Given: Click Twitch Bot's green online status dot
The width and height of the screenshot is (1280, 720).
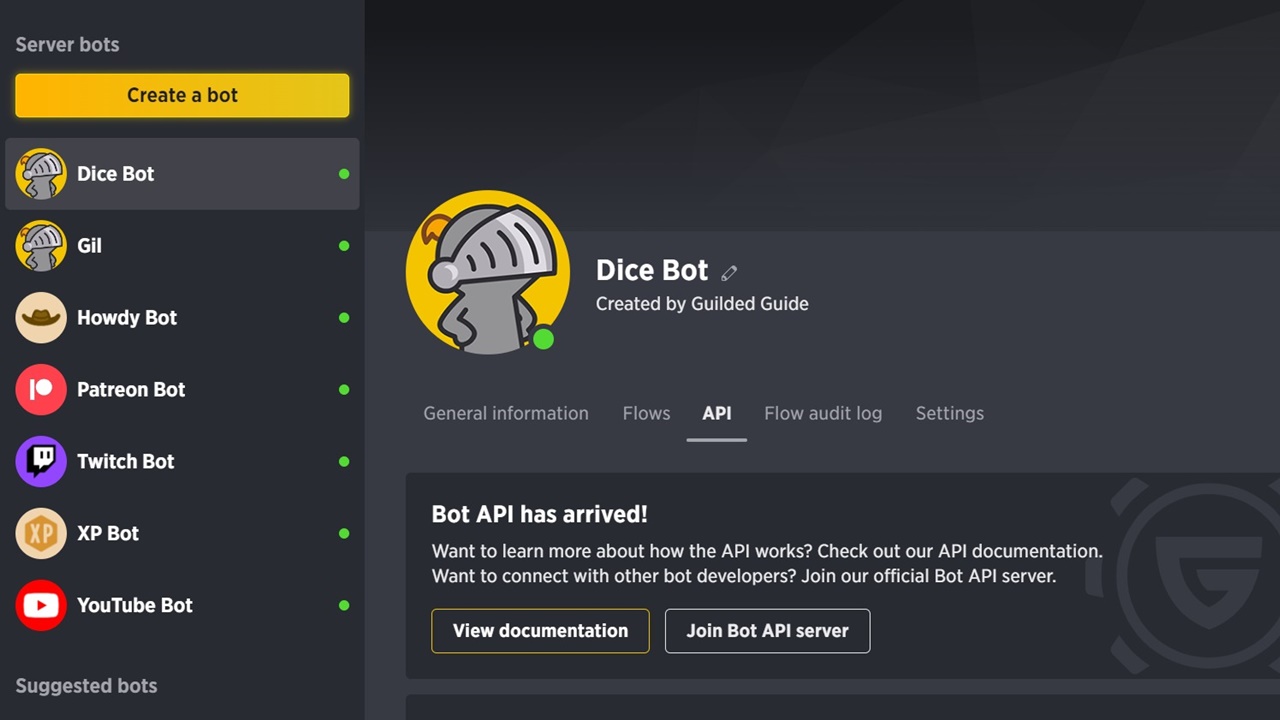Looking at the screenshot, I should click(x=344, y=462).
